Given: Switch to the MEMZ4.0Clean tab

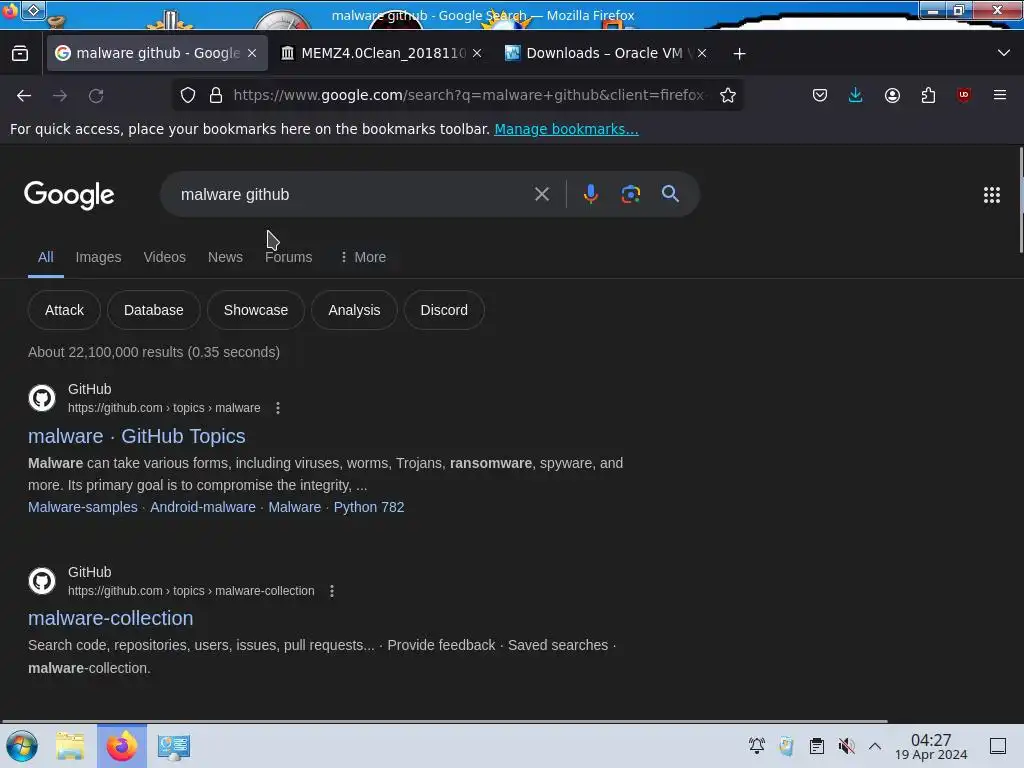Looking at the screenshot, I should (383, 54).
